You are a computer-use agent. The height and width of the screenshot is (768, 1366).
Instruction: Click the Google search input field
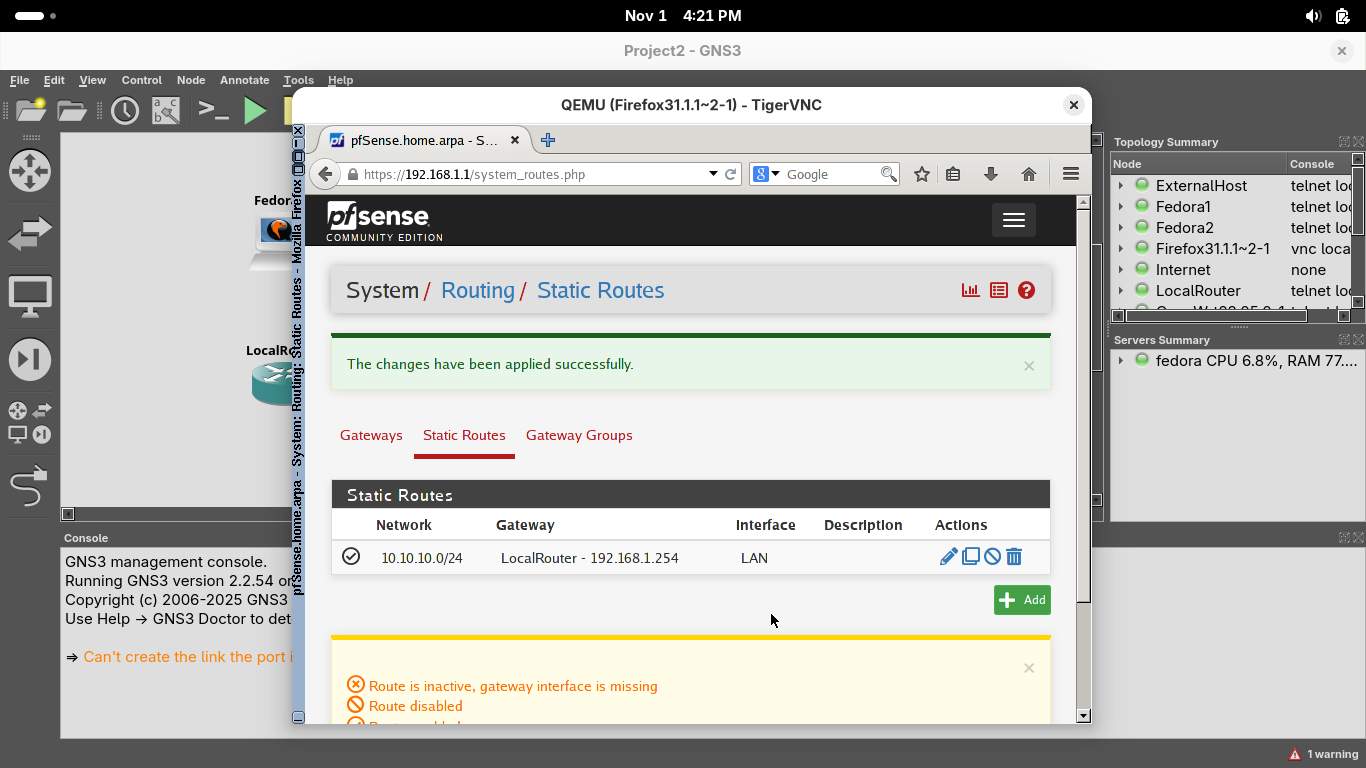(830, 174)
